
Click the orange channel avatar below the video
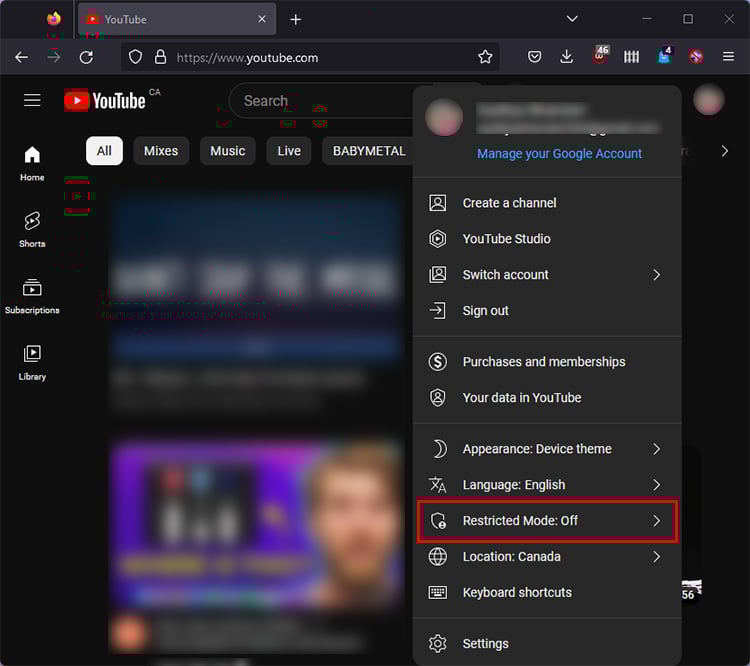128,634
